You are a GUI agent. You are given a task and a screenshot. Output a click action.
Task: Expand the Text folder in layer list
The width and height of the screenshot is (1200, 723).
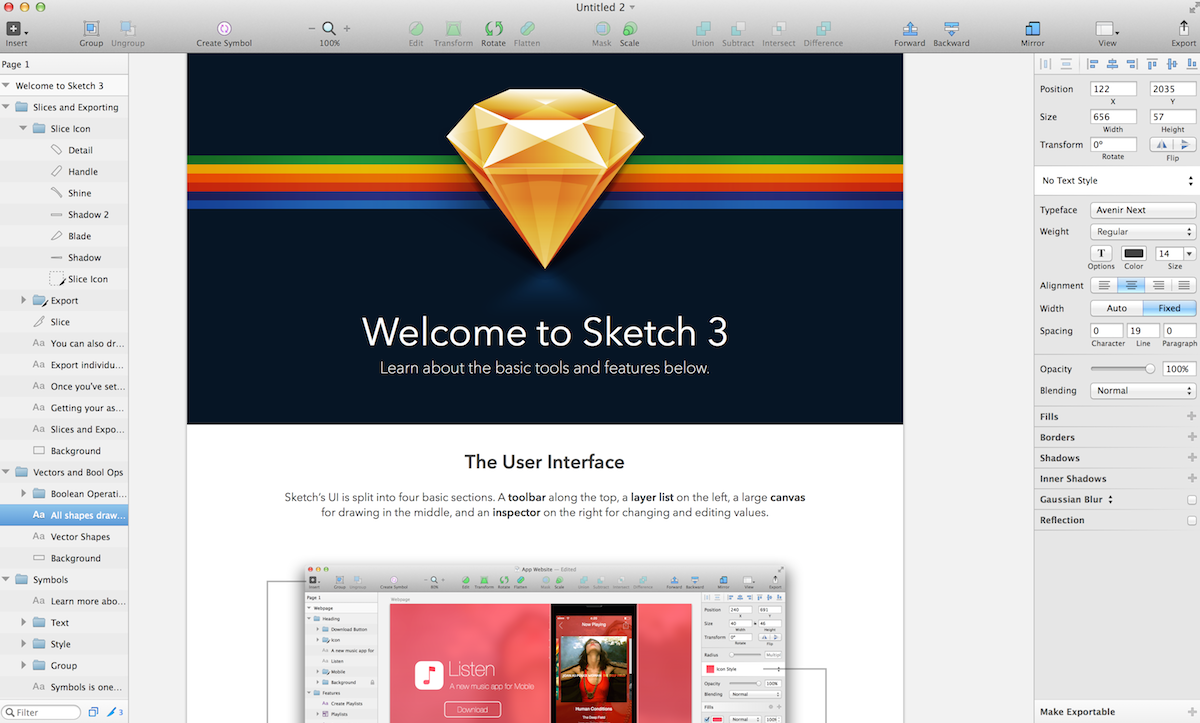click(x=23, y=622)
